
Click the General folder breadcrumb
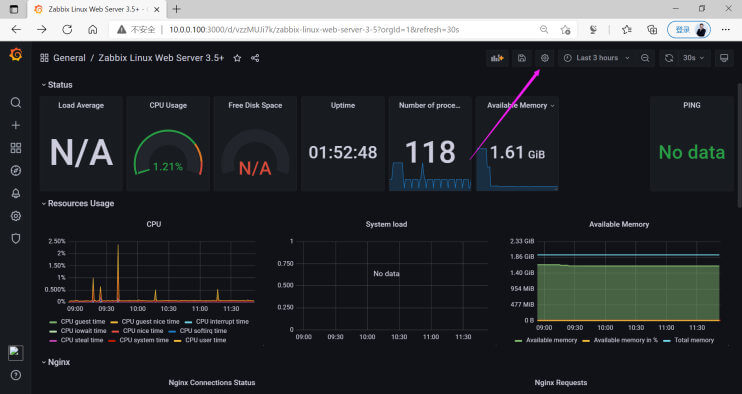click(70, 58)
